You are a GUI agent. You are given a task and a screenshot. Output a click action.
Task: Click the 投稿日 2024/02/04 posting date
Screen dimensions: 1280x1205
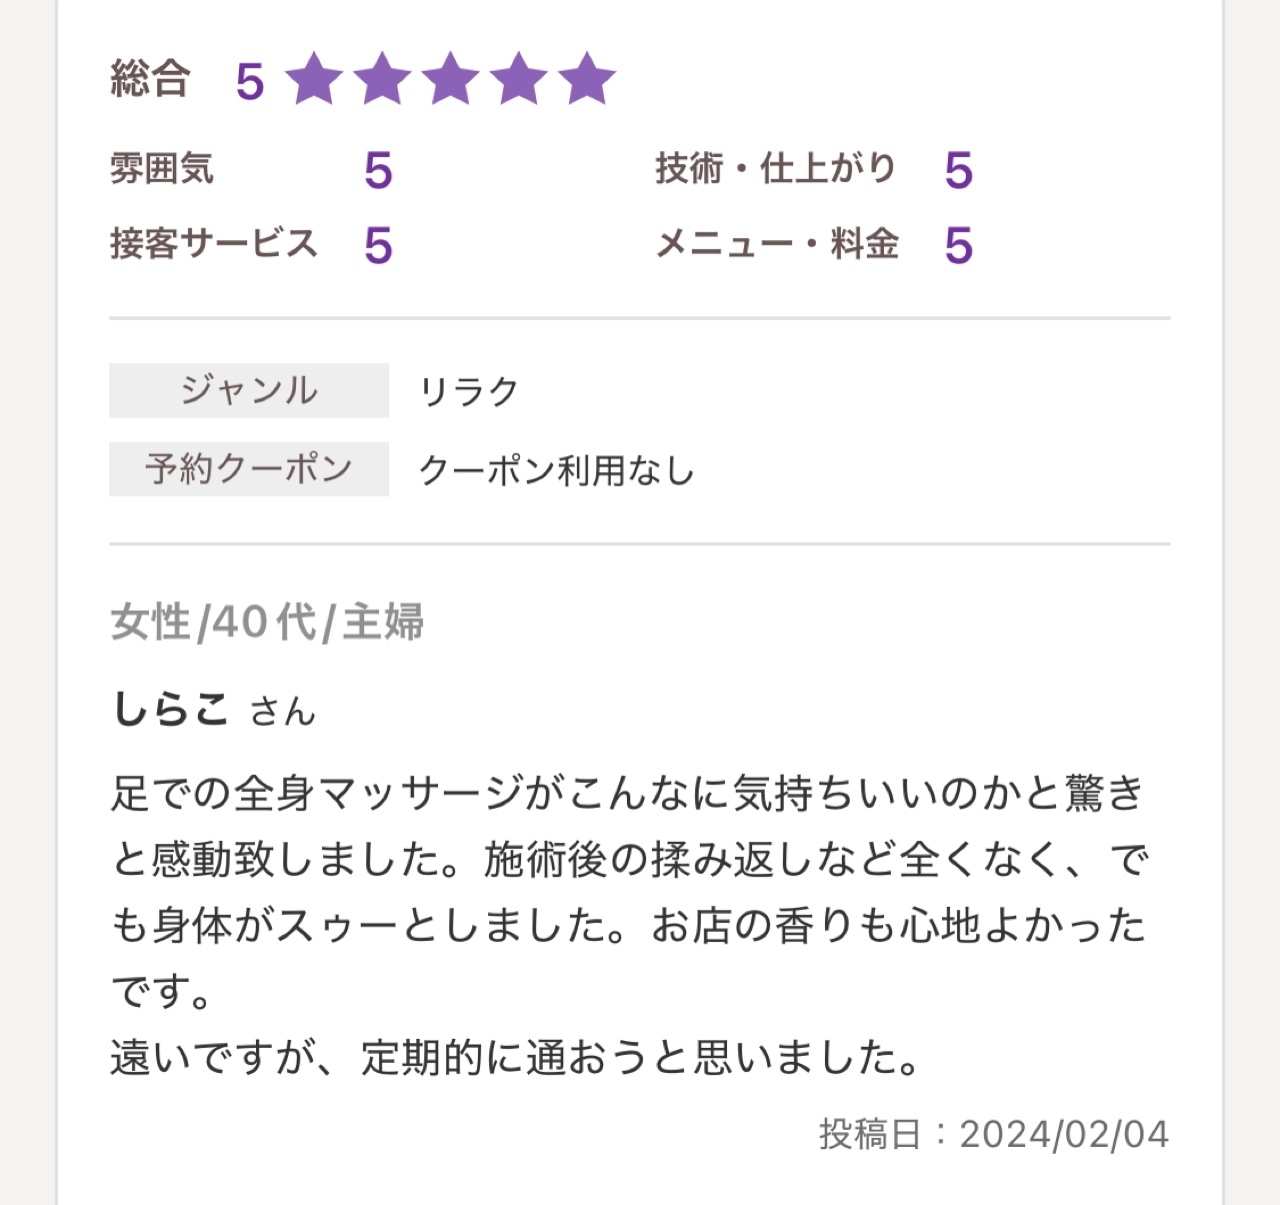click(994, 1134)
